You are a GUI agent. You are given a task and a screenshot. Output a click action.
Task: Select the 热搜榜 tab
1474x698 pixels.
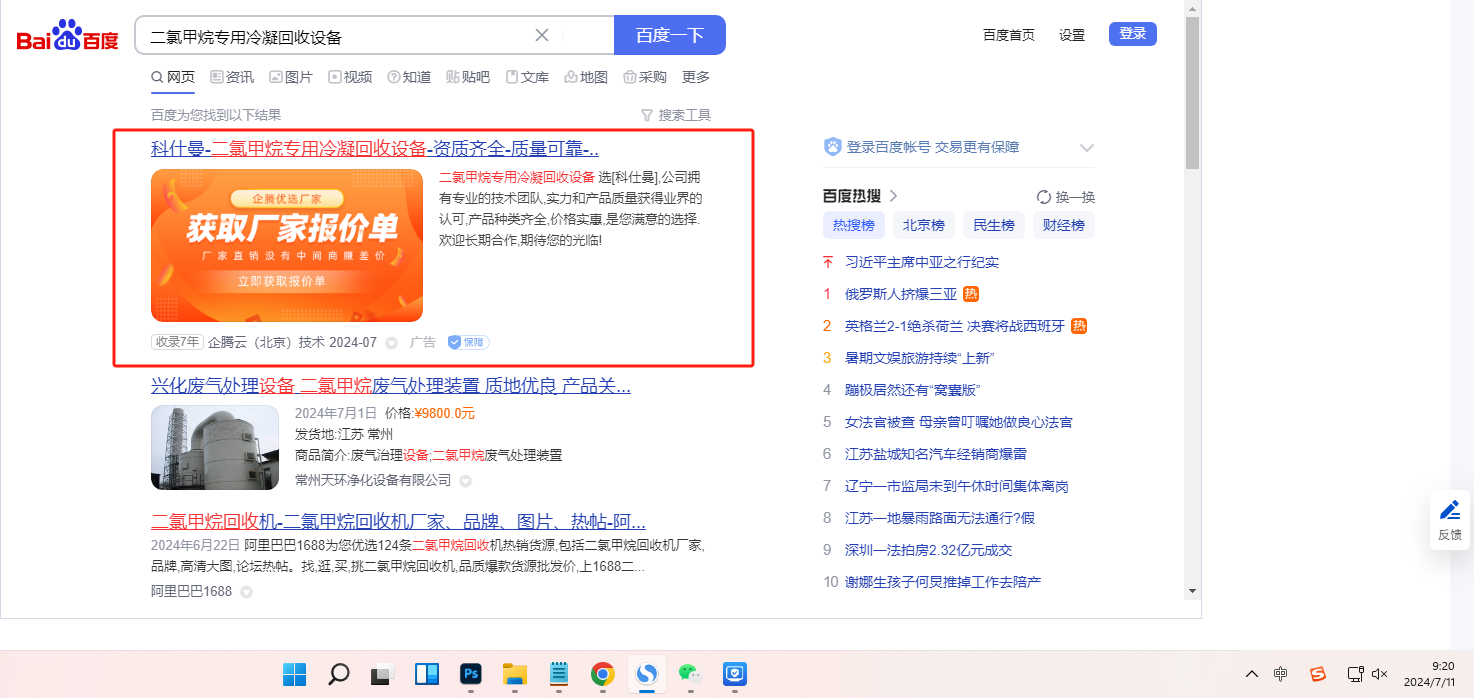pyautogui.click(x=854, y=225)
